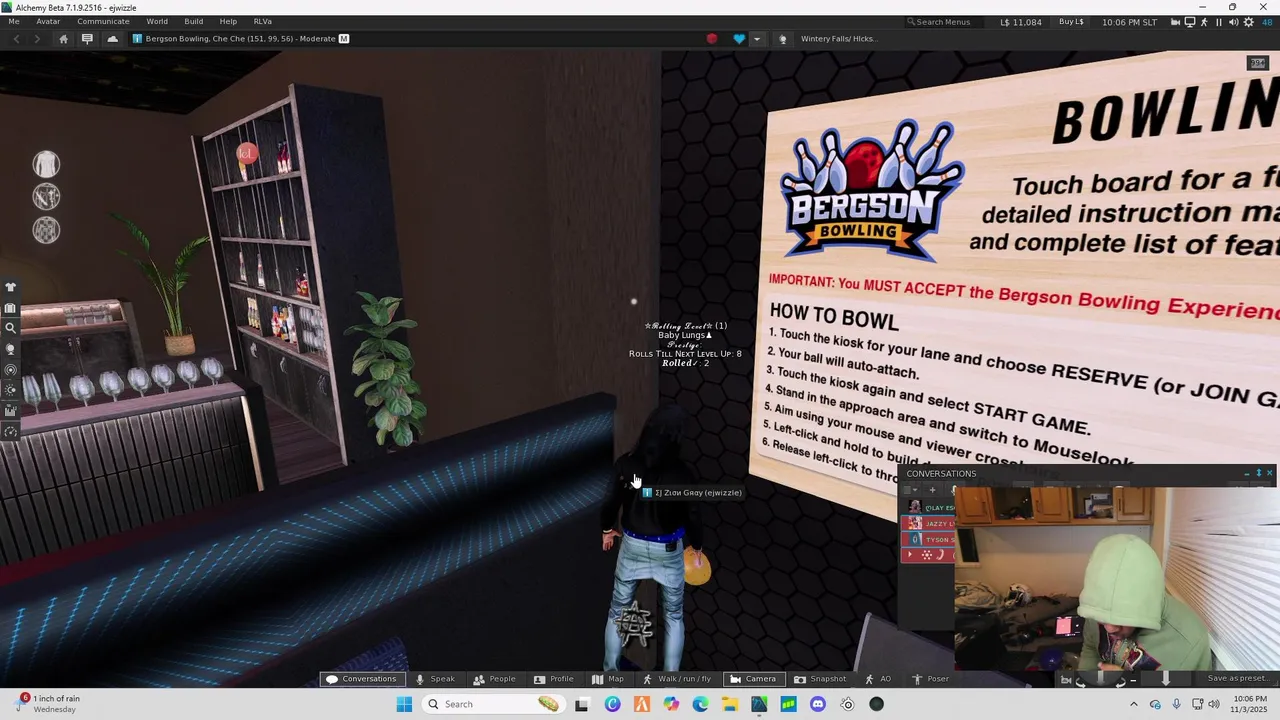Open the Me menu
This screenshot has width=1280, height=720.
(14, 21)
